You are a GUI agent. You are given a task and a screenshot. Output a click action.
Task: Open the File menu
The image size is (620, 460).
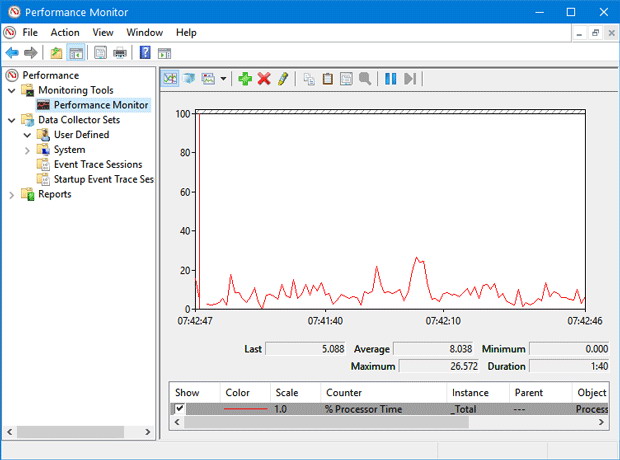point(30,32)
